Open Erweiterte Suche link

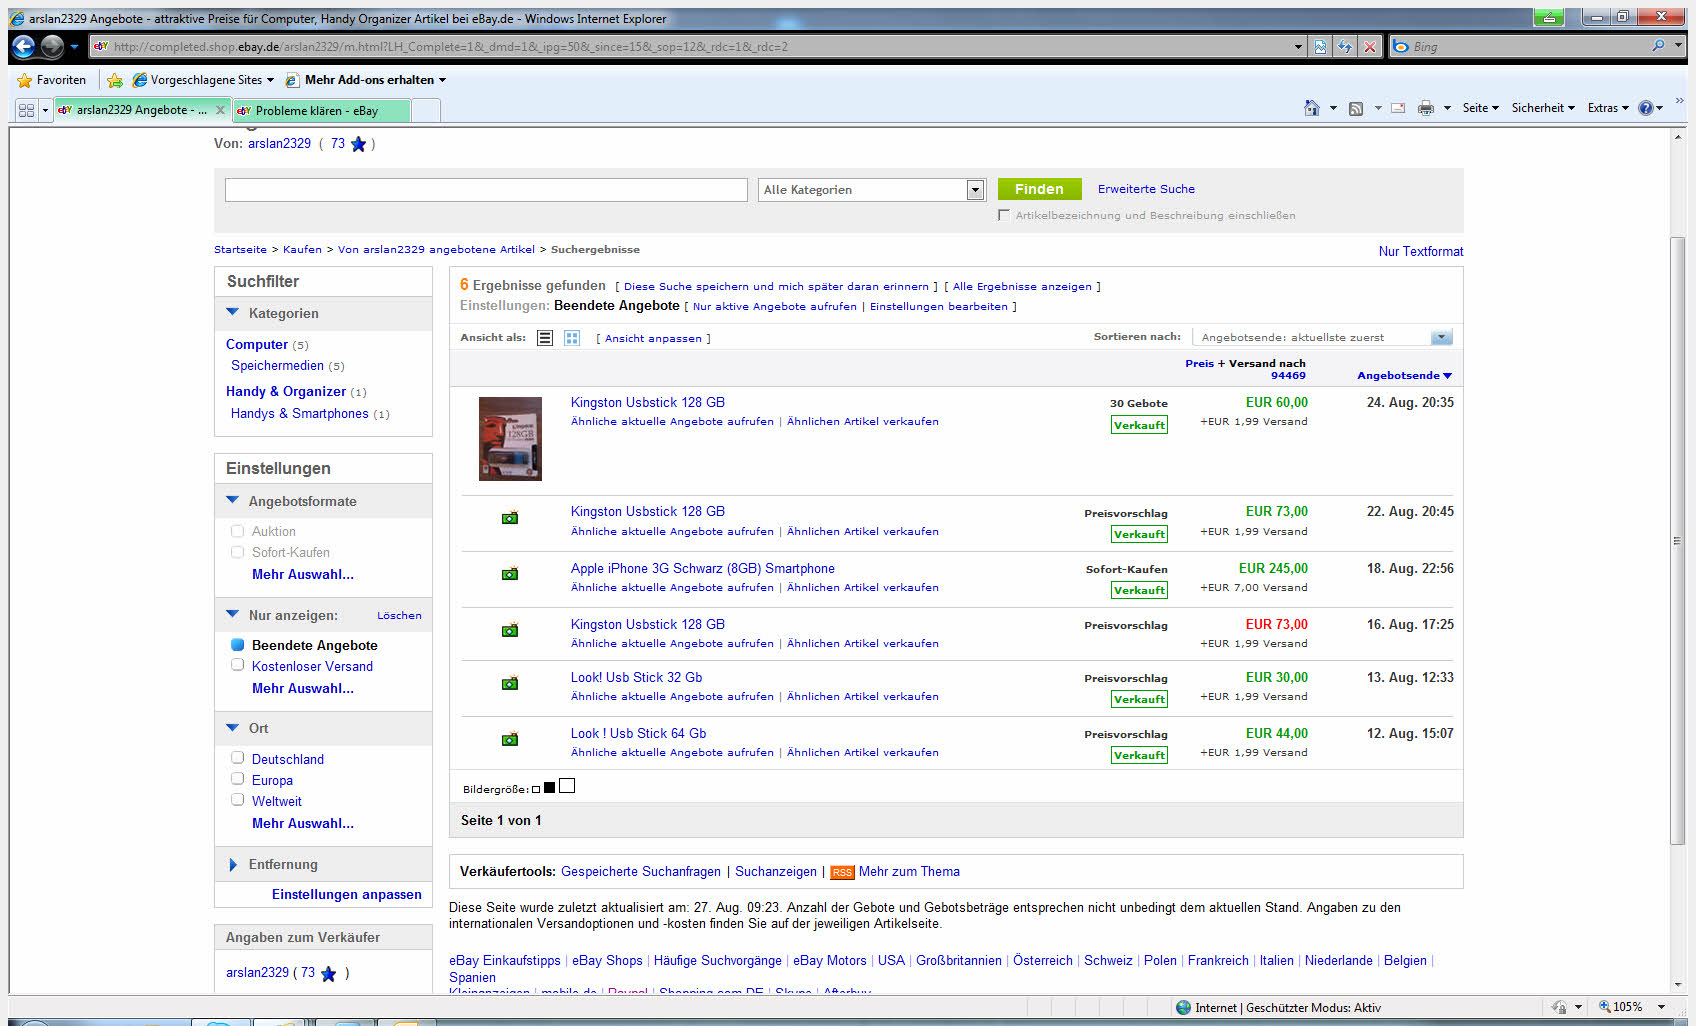coord(1146,189)
